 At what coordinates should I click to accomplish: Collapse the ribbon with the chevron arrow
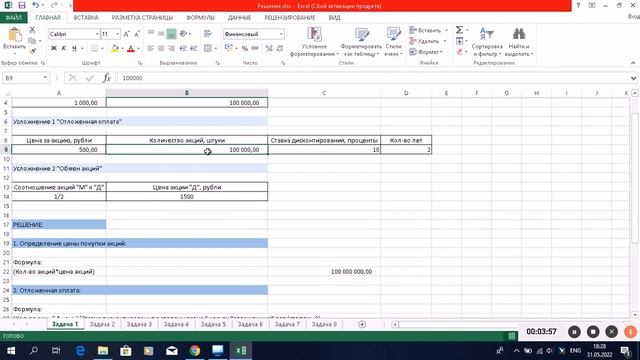coord(633,63)
